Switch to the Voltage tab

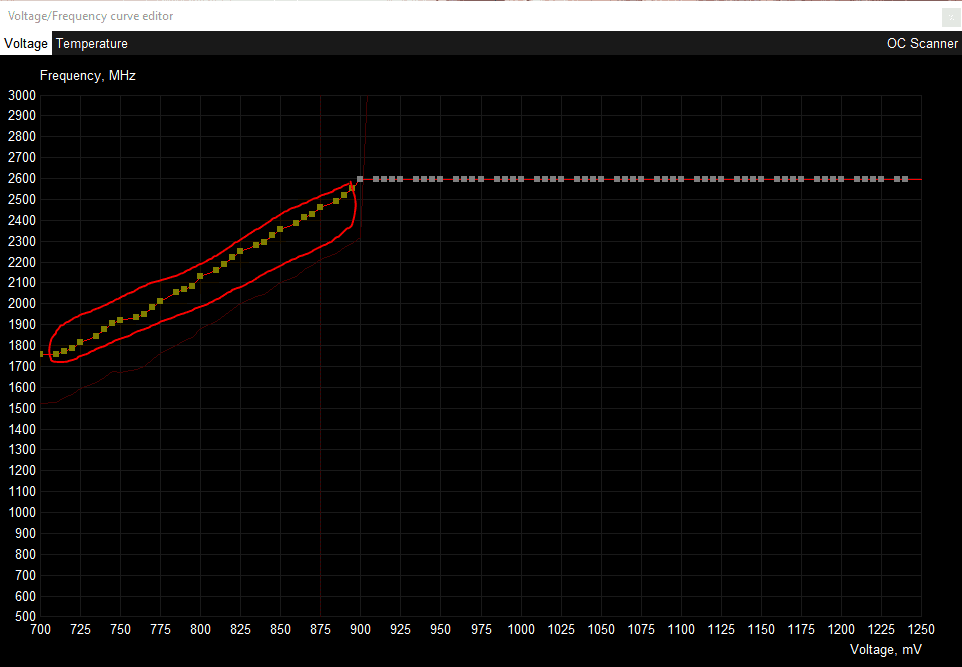pos(26,44)
